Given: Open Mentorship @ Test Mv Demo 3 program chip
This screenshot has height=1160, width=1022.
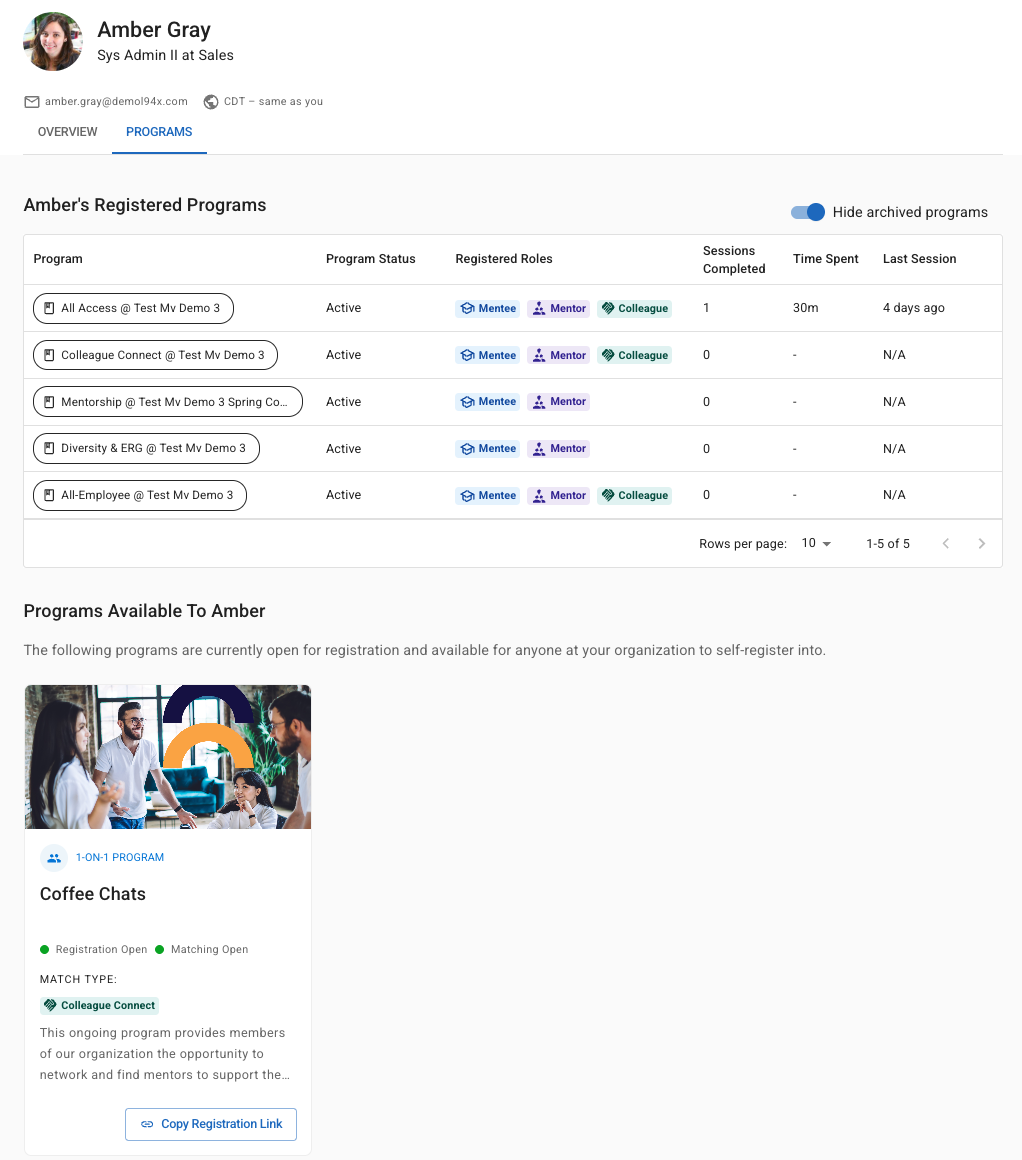Looking at the screenshot, I should click(x=168, y=402).
